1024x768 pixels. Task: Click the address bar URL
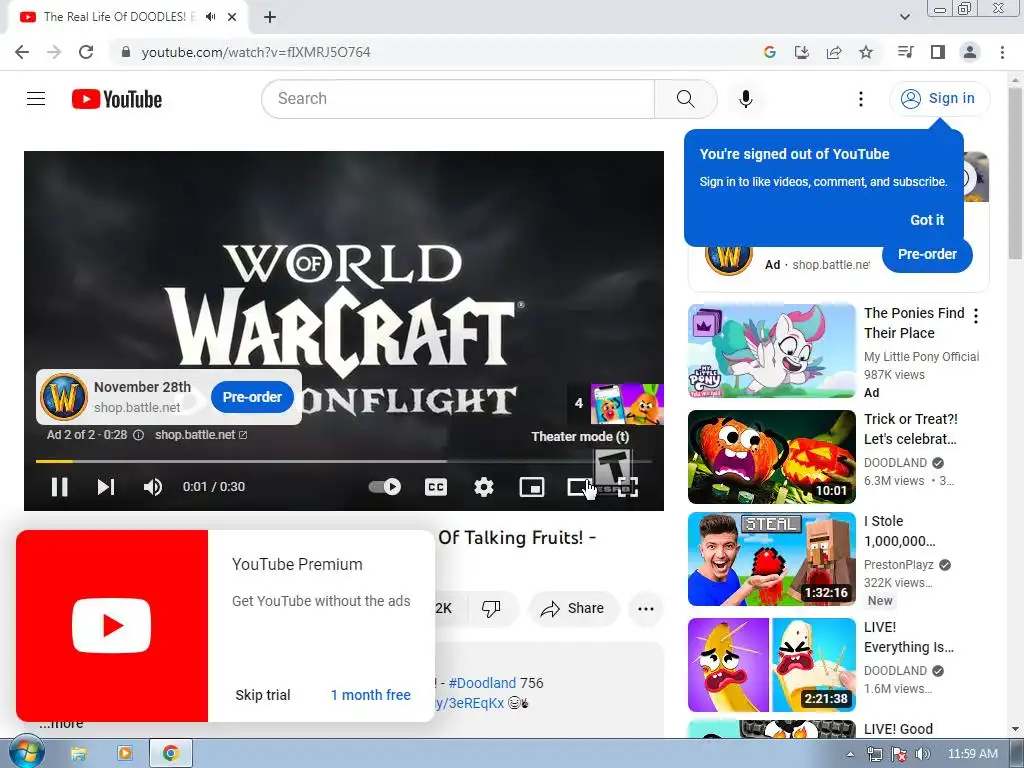[x=256, y=52]
